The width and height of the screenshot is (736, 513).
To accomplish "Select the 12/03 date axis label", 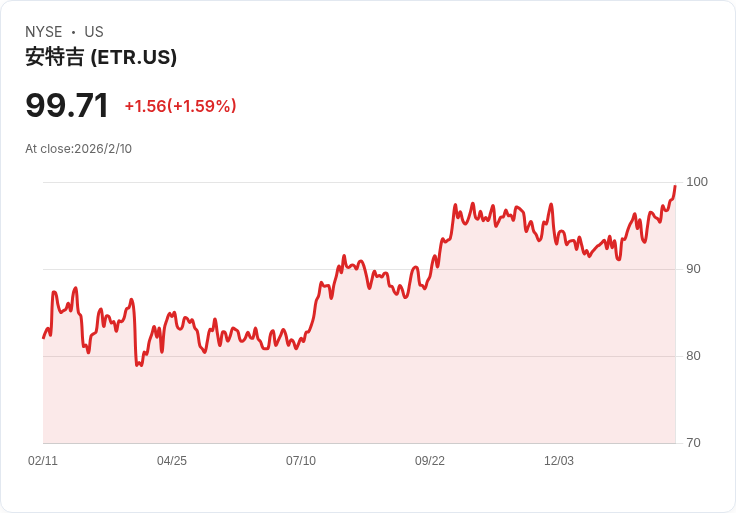I will pyautogui.click(x=559, y=461).
